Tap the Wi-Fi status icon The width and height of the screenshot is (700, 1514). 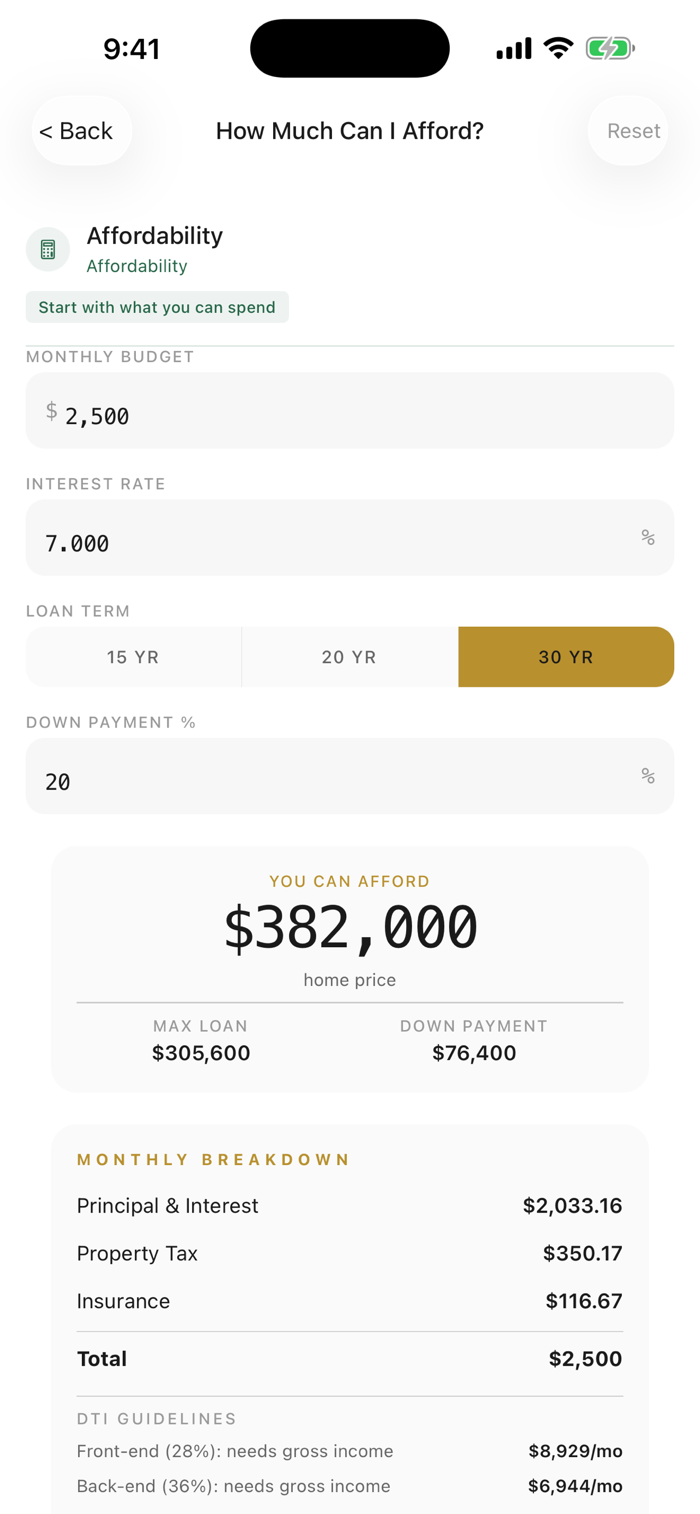point(558,48)
